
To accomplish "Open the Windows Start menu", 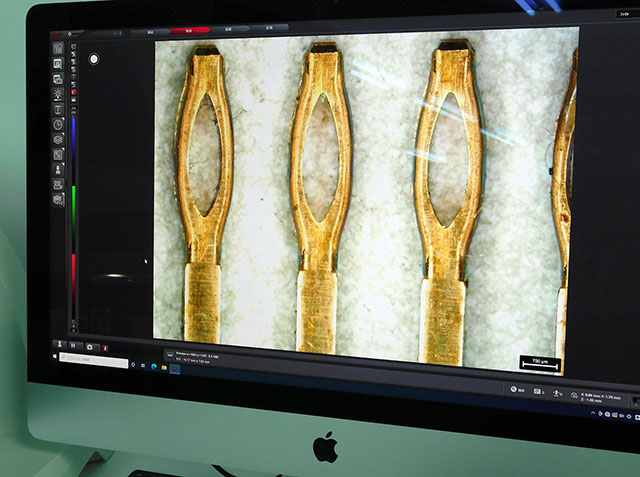I will (x=55, y=357).
